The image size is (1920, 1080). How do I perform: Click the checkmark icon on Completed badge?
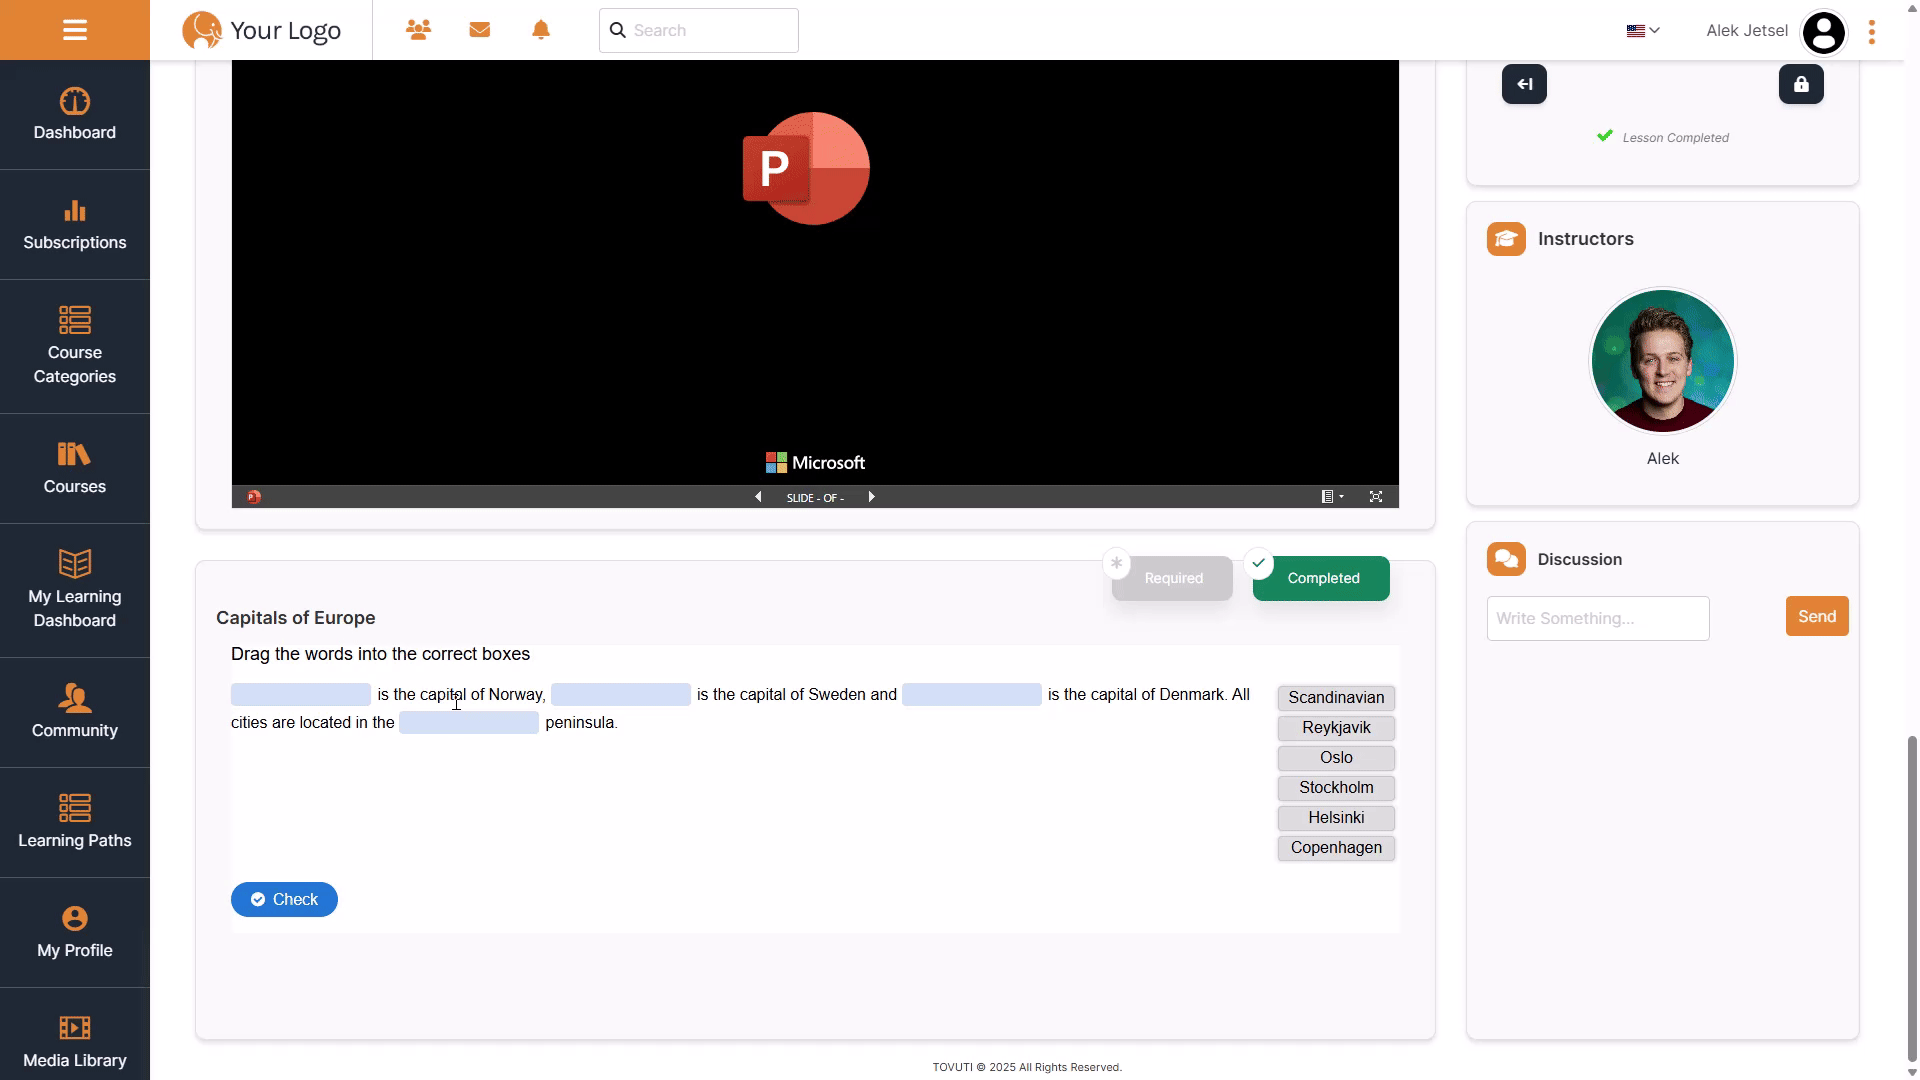[x=1259, y=563]
